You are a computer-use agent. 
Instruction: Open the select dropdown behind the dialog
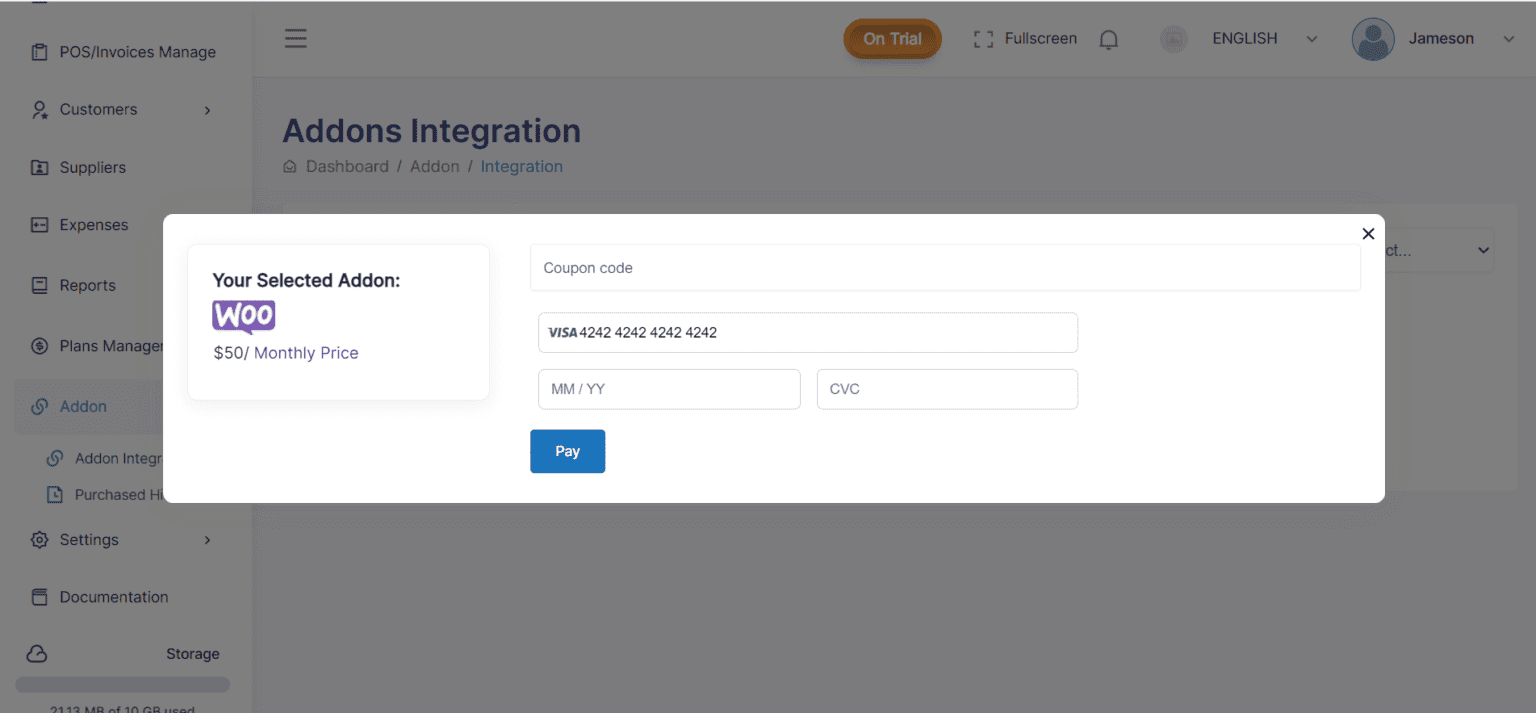pyautogui.click(x=1439, y=250)
